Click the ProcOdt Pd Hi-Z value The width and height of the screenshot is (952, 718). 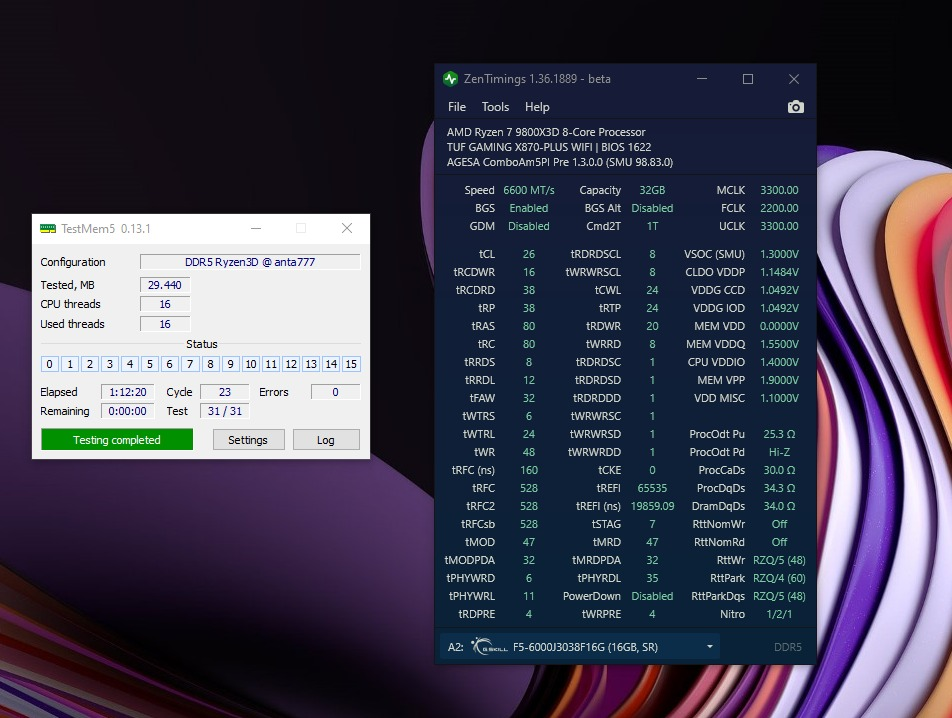pyautogui.click(x=779, y=452)
